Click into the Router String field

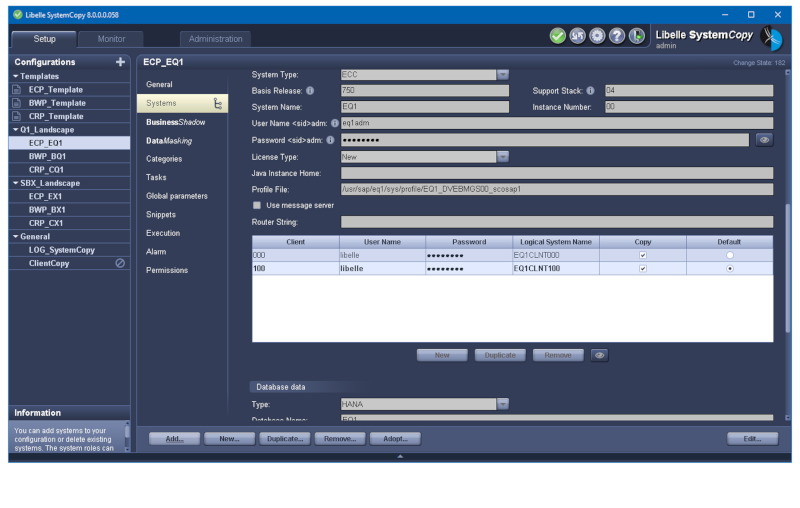tap(556, 222)
